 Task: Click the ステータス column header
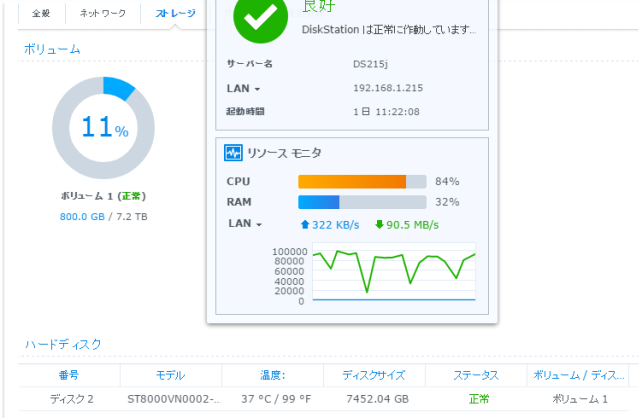476,375
